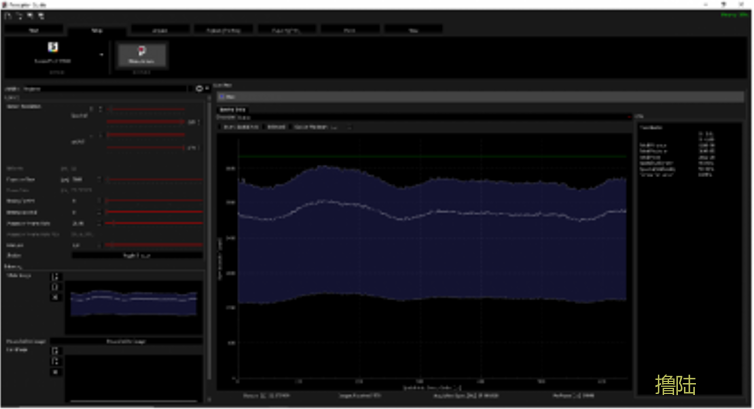The width and height of the screenshot is (754, 409).
Task: Open the seventh, rightmost main tab
Action: point(413,30)
